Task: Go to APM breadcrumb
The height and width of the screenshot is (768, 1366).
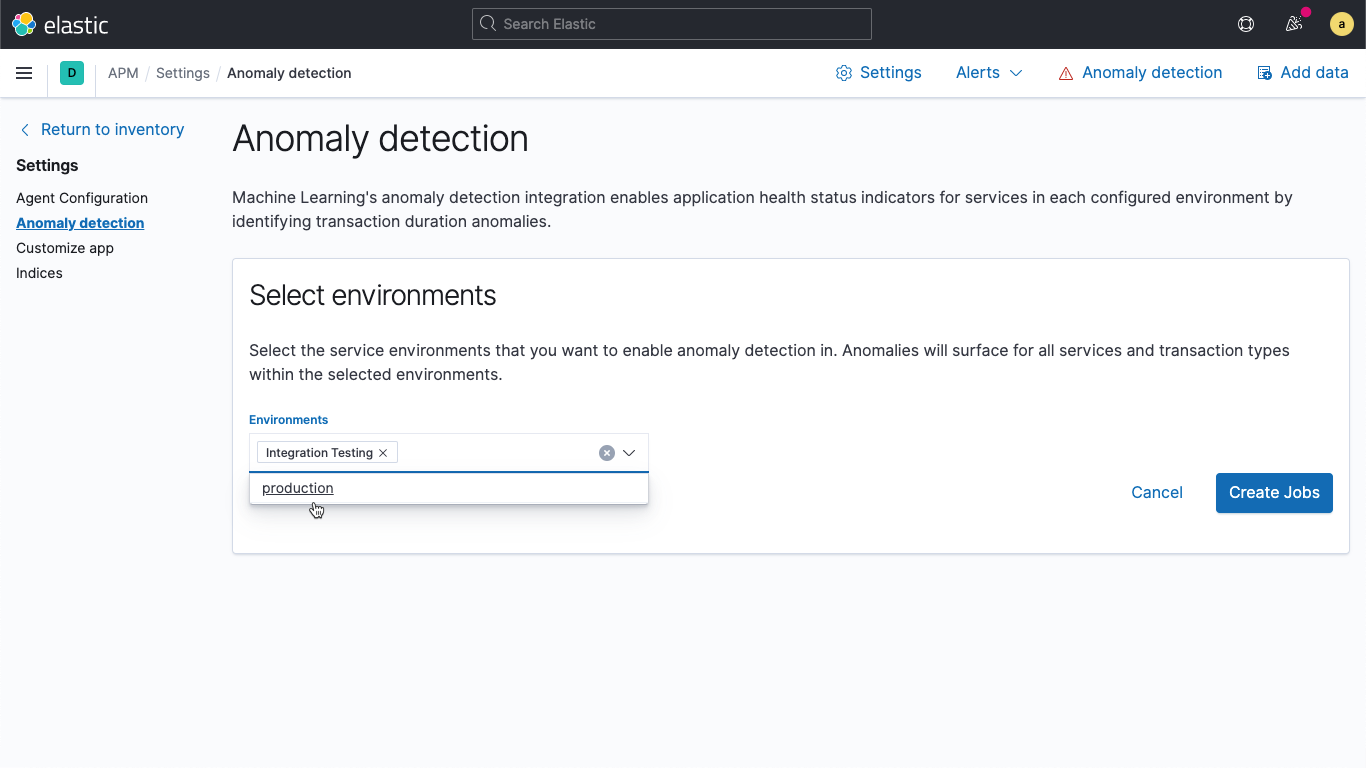Action: pyautogui.click(x=123, y=73)
